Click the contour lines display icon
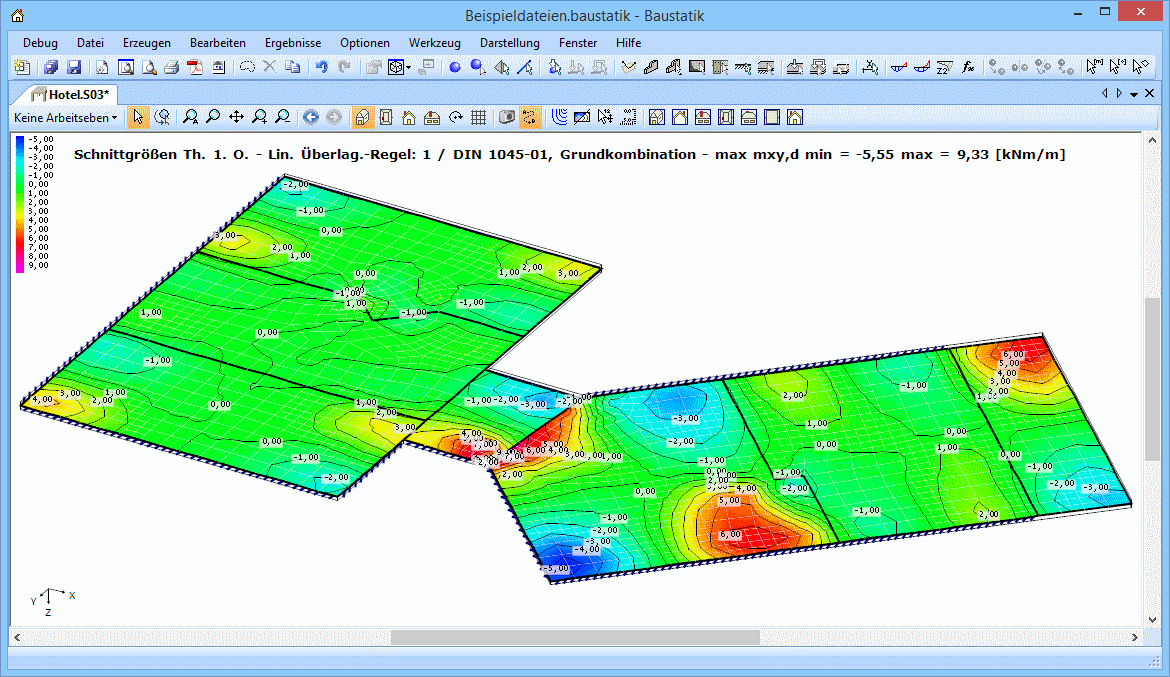 [x=559, y=117]
